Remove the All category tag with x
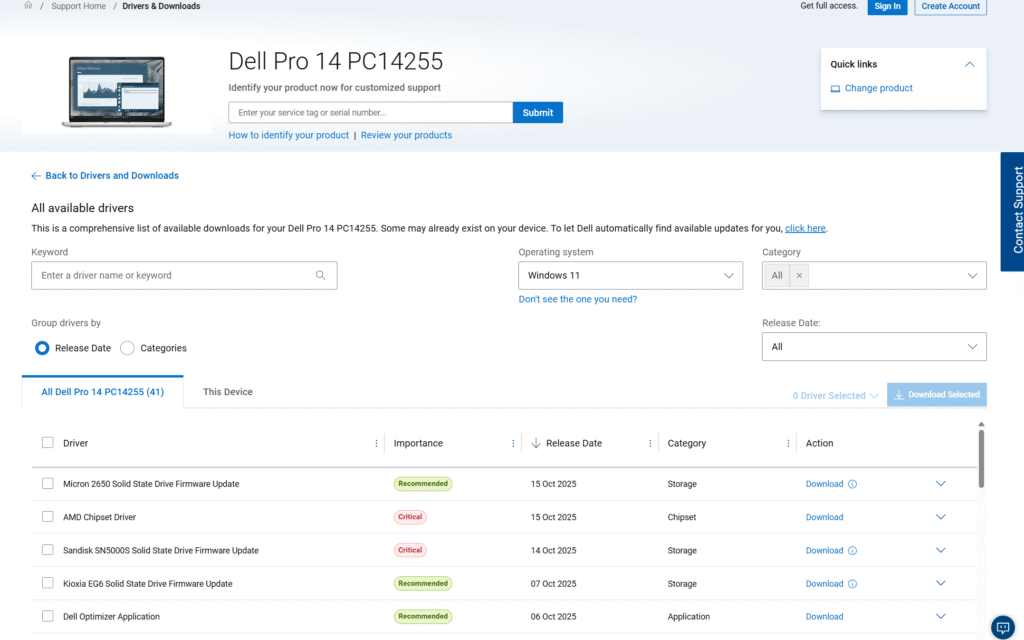 click(798, 275)
